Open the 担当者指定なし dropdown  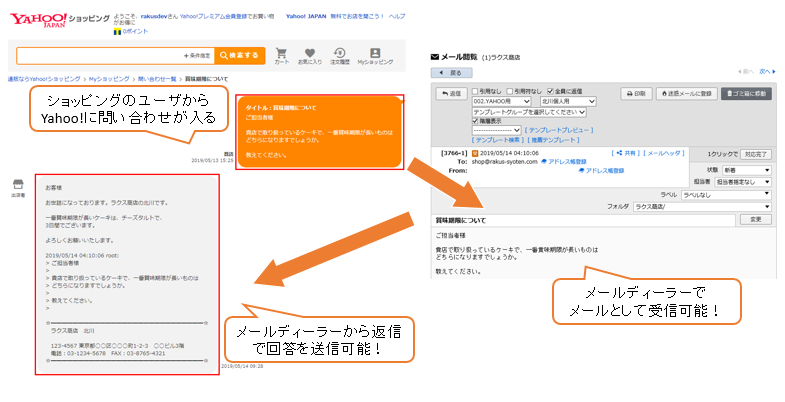743,182
